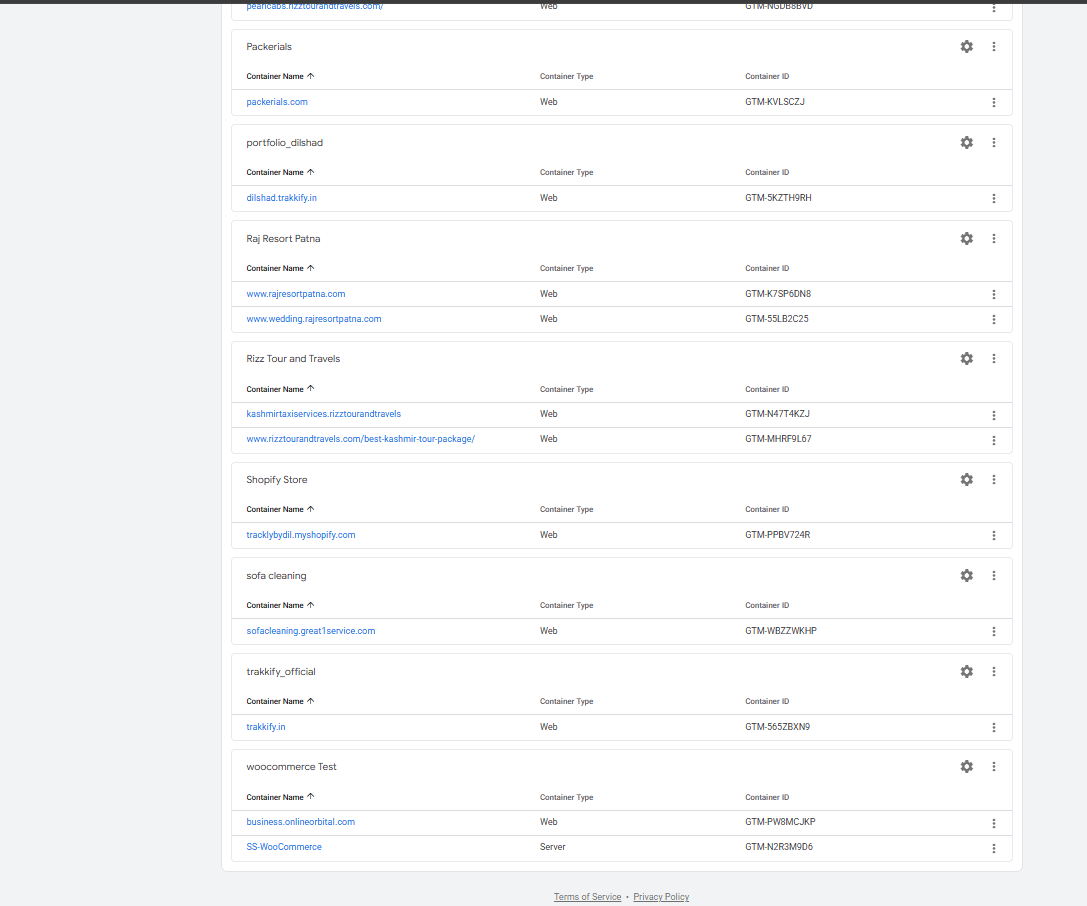Image resolution: width=1087 pixels, height=906 pixels.
Task: Click the Raj Resort Patna account title
Action: click(283, 238)
